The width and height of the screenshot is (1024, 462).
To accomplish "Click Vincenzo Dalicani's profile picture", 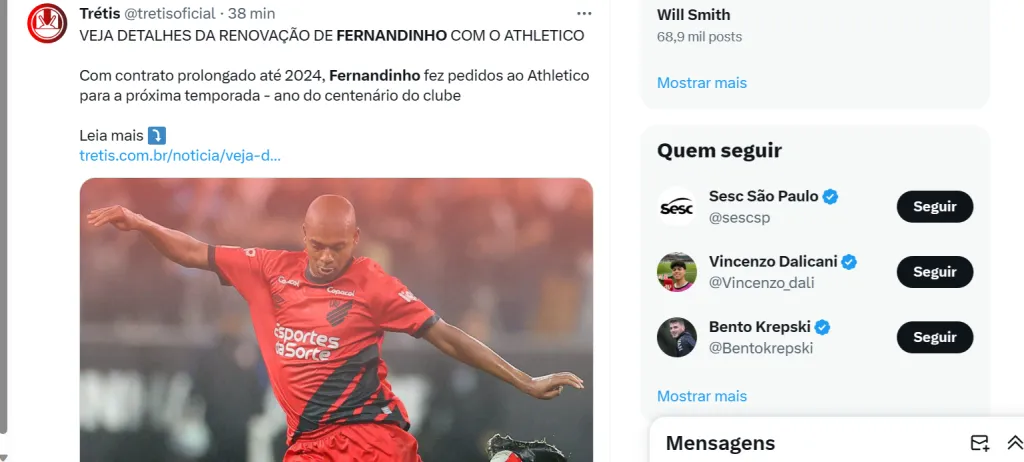I will [x=677, y=272].
